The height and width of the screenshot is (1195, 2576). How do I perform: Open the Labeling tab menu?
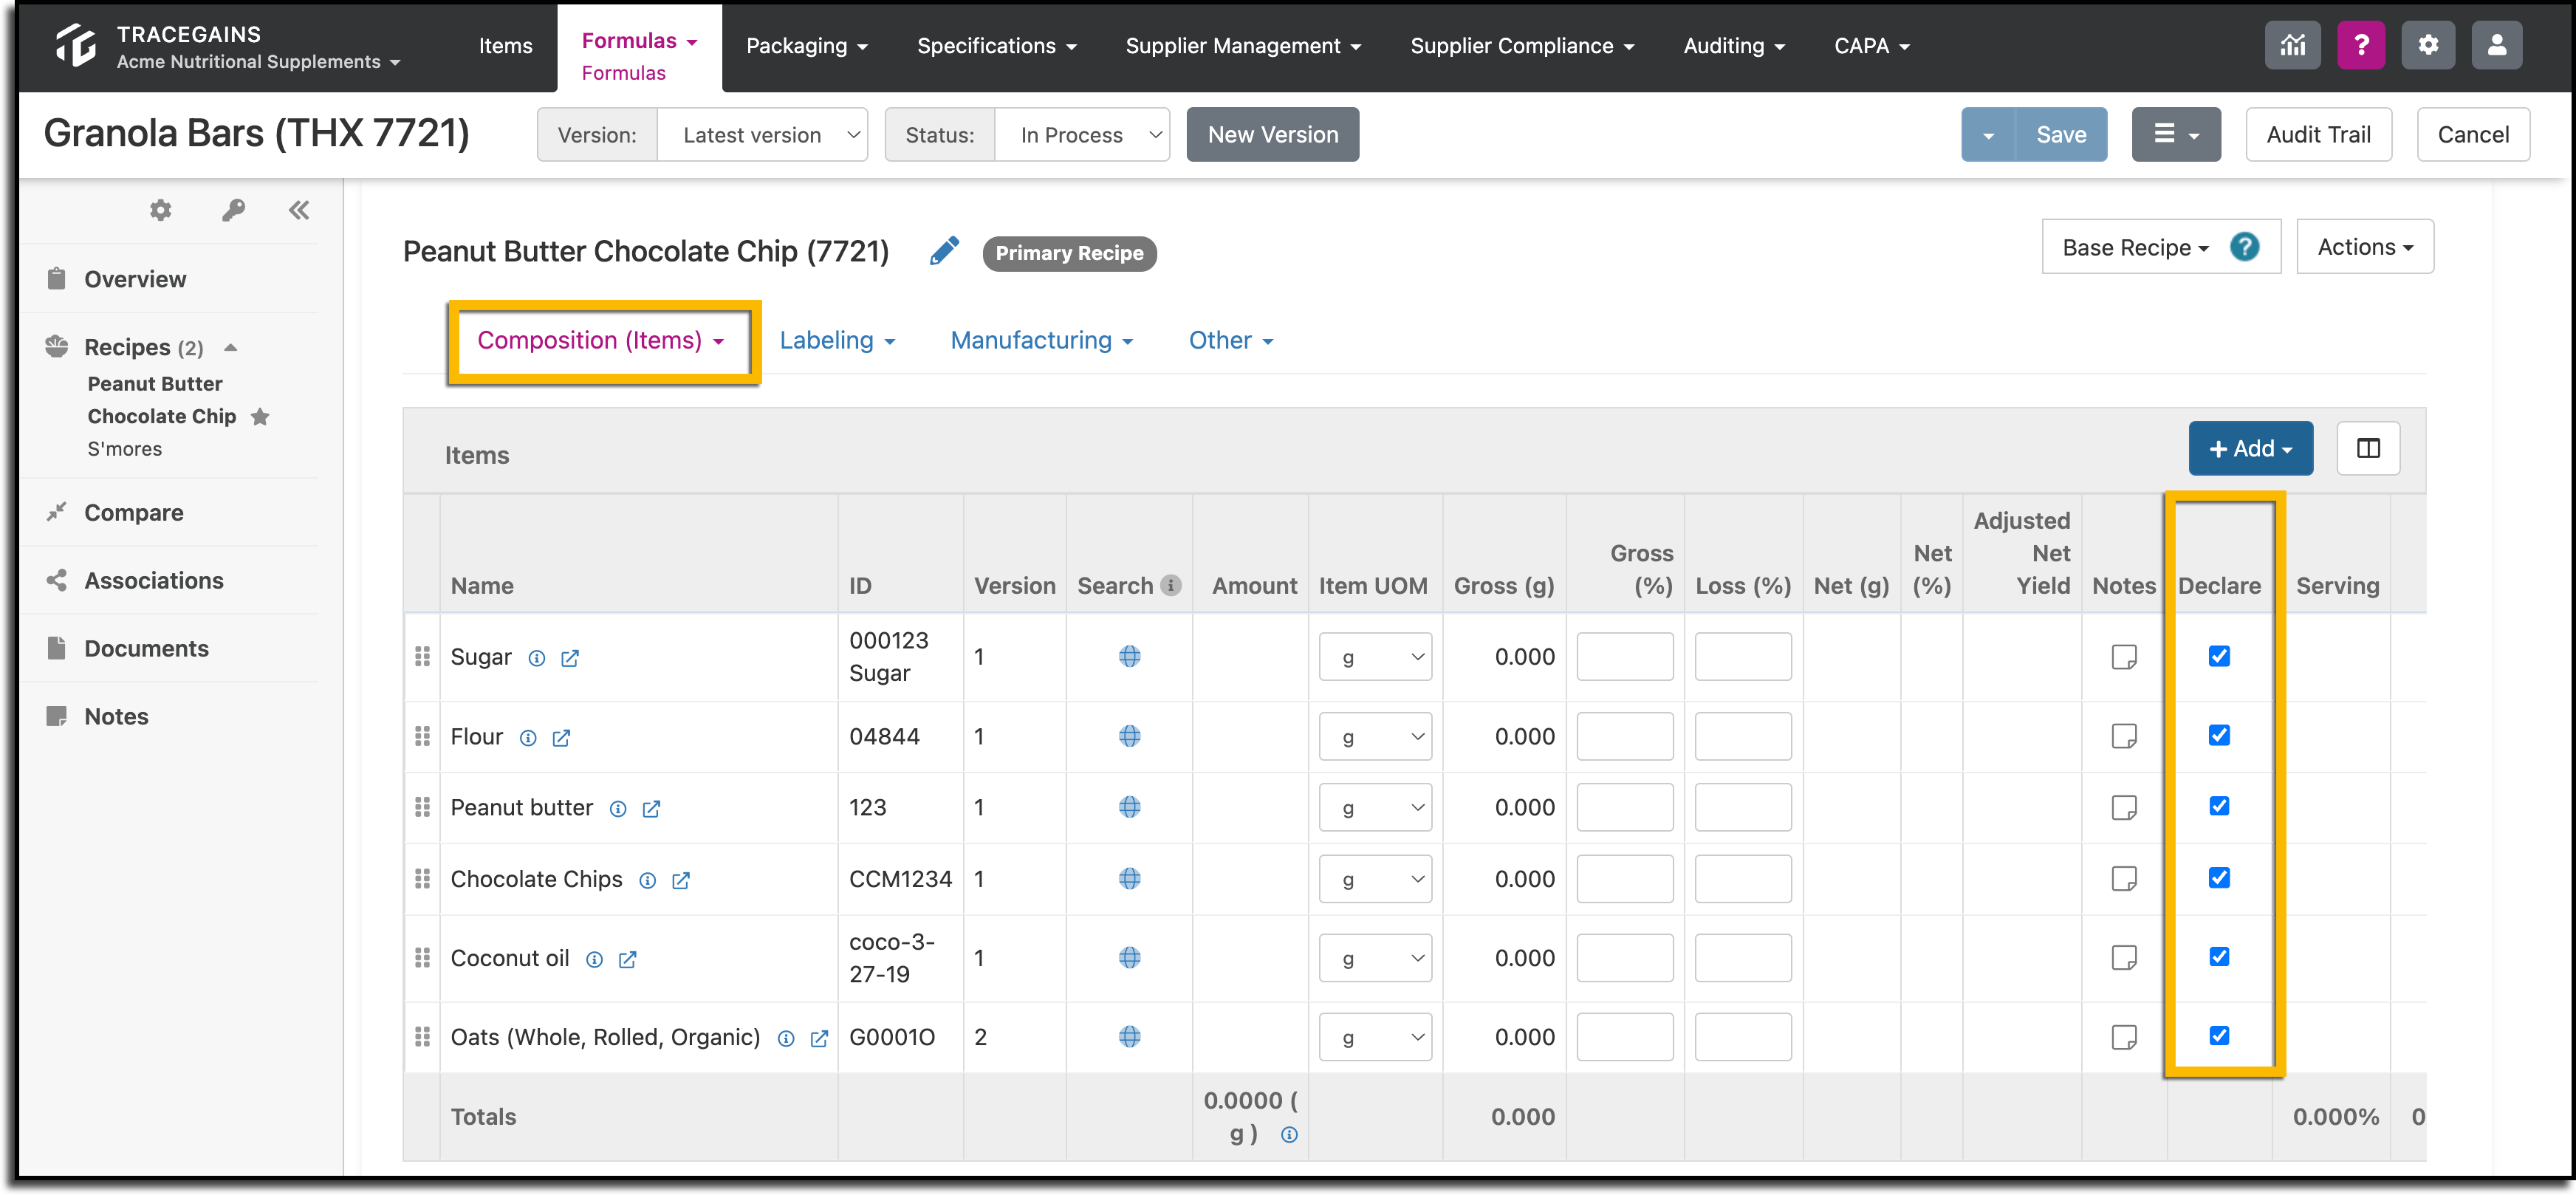point(837,340)
